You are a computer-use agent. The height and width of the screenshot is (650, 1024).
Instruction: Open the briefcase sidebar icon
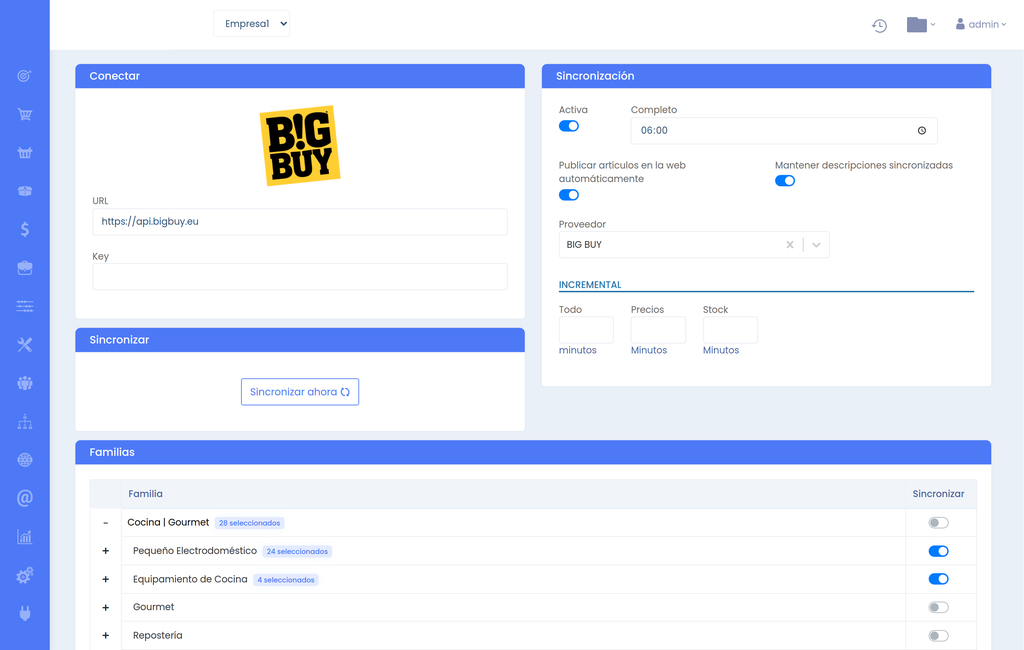pos(24,268)
